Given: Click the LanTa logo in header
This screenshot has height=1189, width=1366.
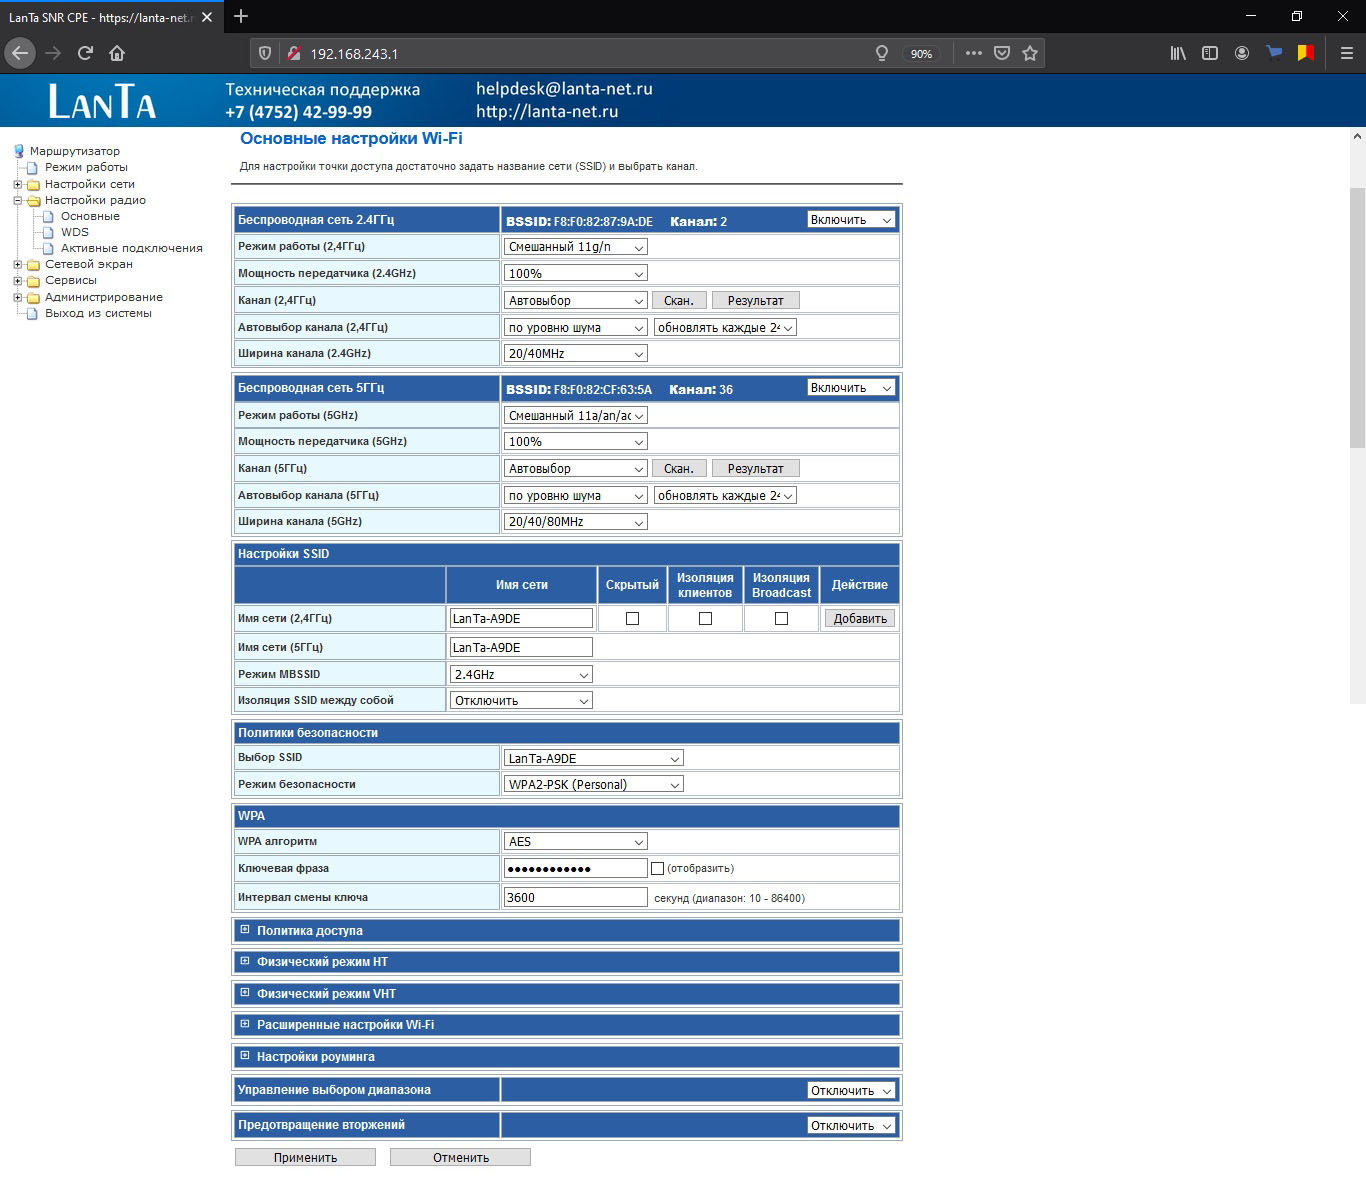Looking at the screenshot, I should (x=102, y=101).
